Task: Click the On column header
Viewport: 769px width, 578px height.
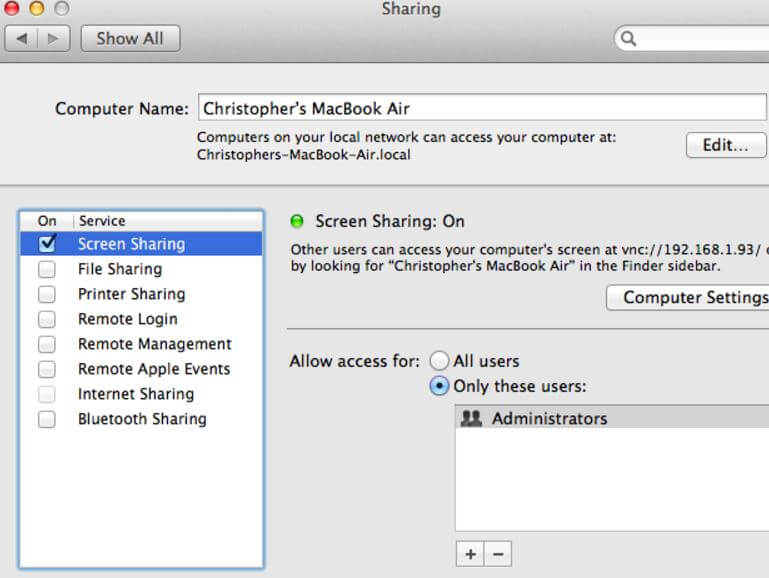Action: [x=47, y=221]
